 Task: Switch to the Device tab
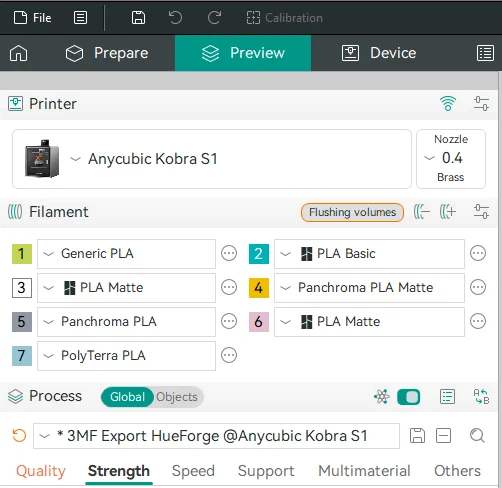pos(379,53)
